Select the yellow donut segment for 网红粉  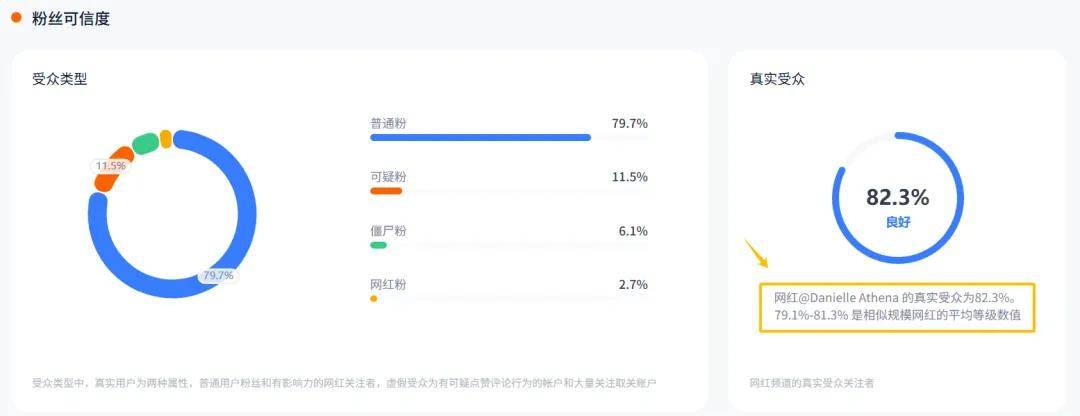165,139
